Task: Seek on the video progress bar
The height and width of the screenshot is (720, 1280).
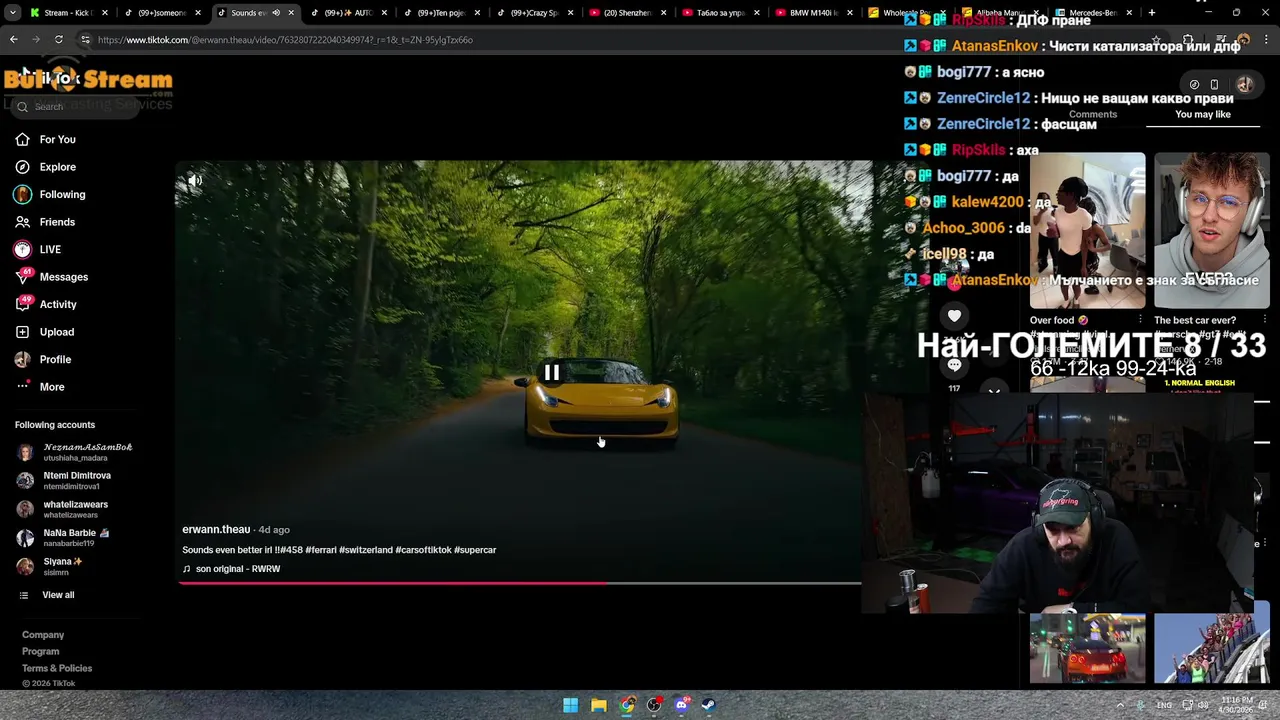Action: click(520, 583)
